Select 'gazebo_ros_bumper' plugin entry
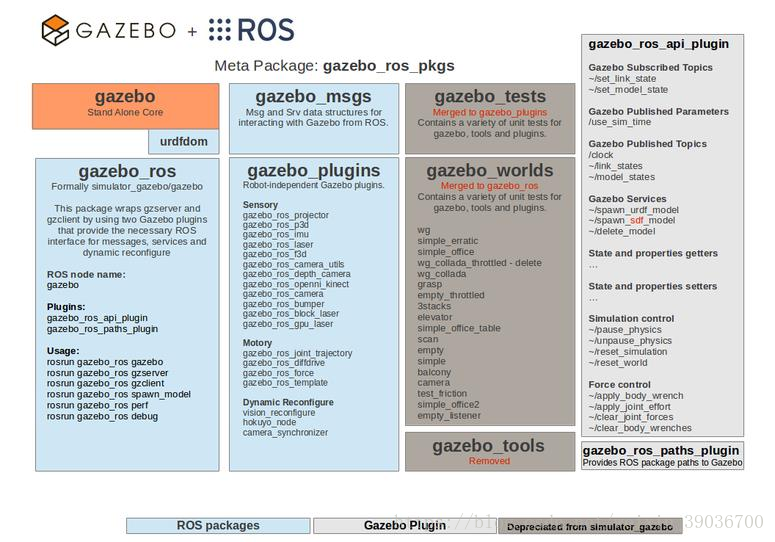775x542 pixels. 283,304
